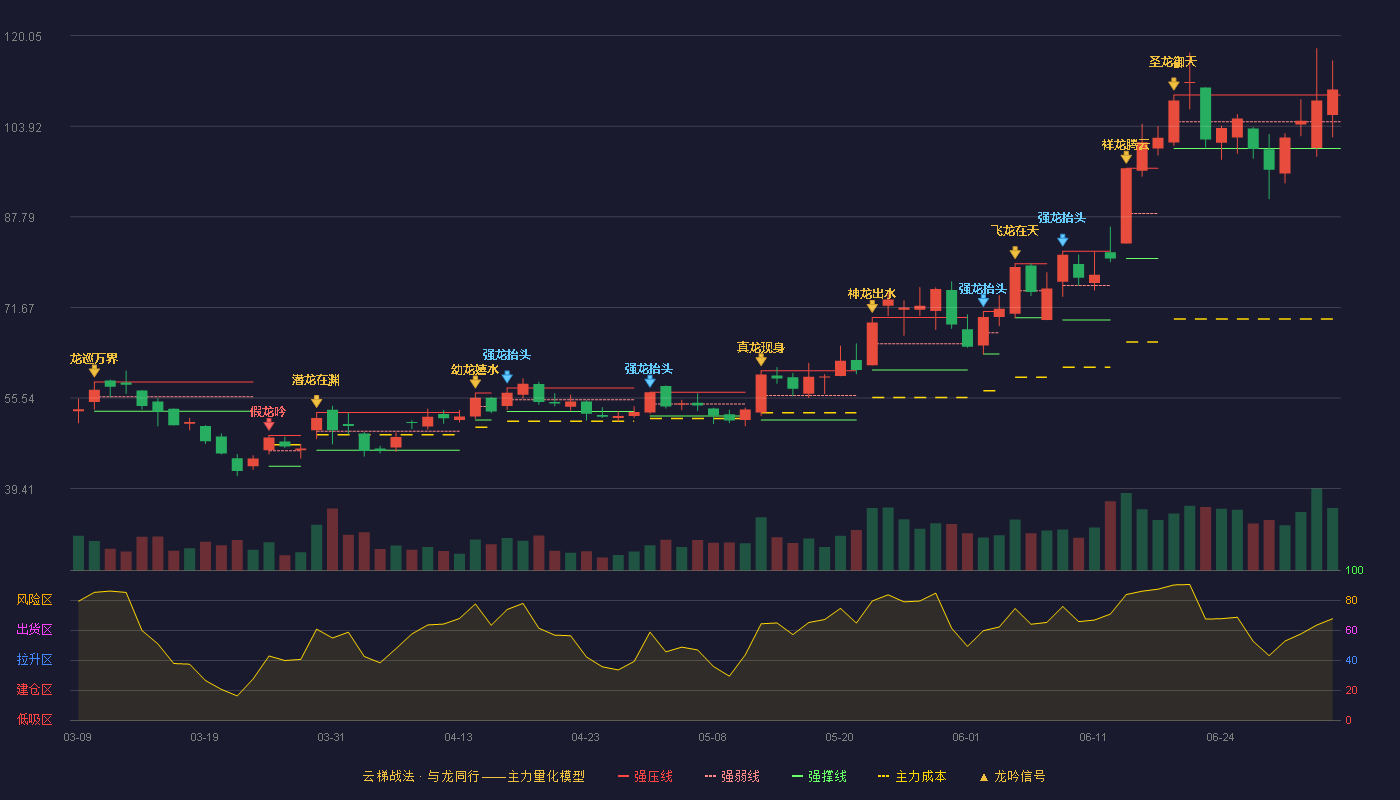Click the 风险区 zone label
Image resolution: width=1400 pixels, height=800 pixels.
click(34, 600)
